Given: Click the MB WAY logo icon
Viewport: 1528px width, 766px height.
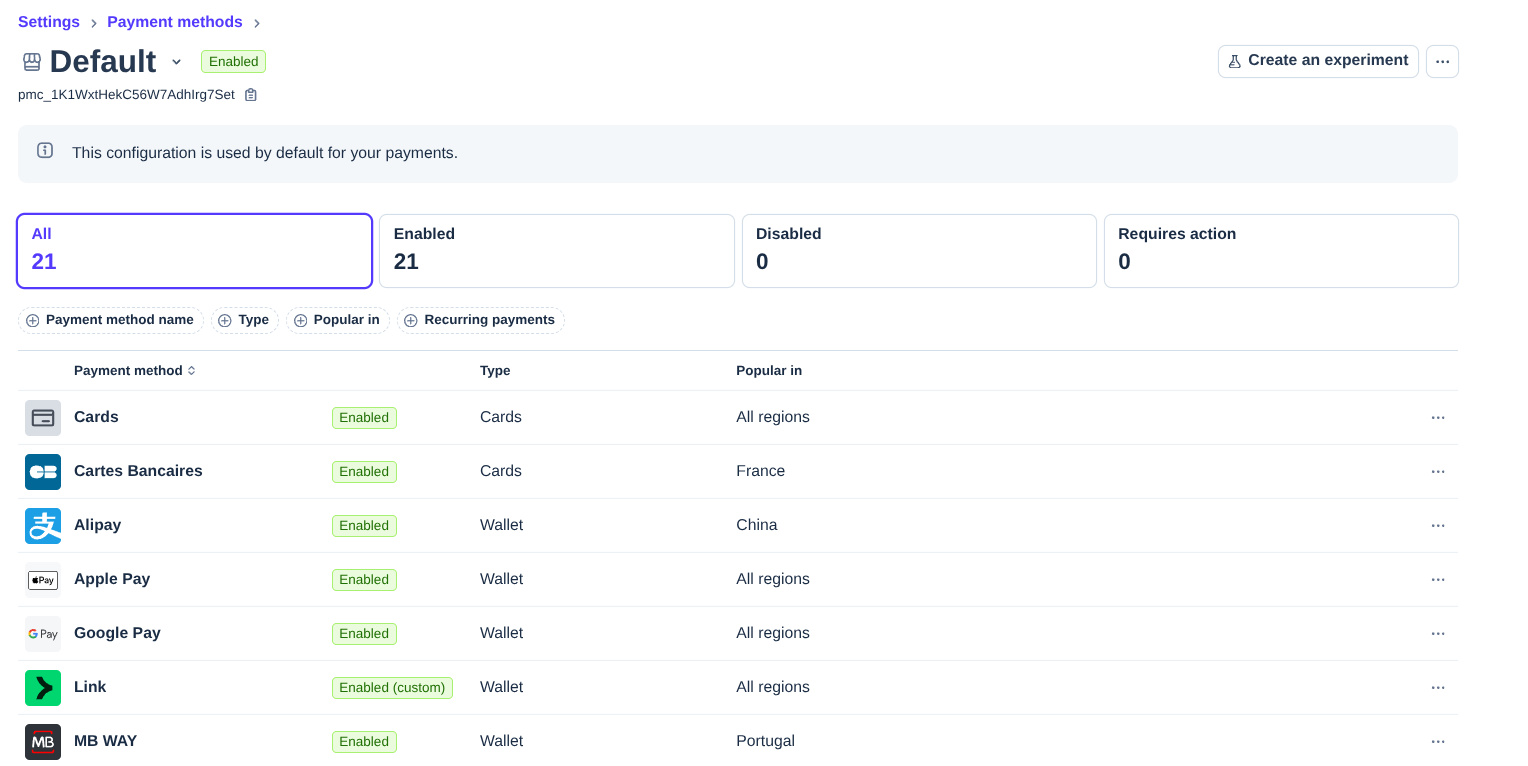Looking at the screenshot, I should 43,742.
